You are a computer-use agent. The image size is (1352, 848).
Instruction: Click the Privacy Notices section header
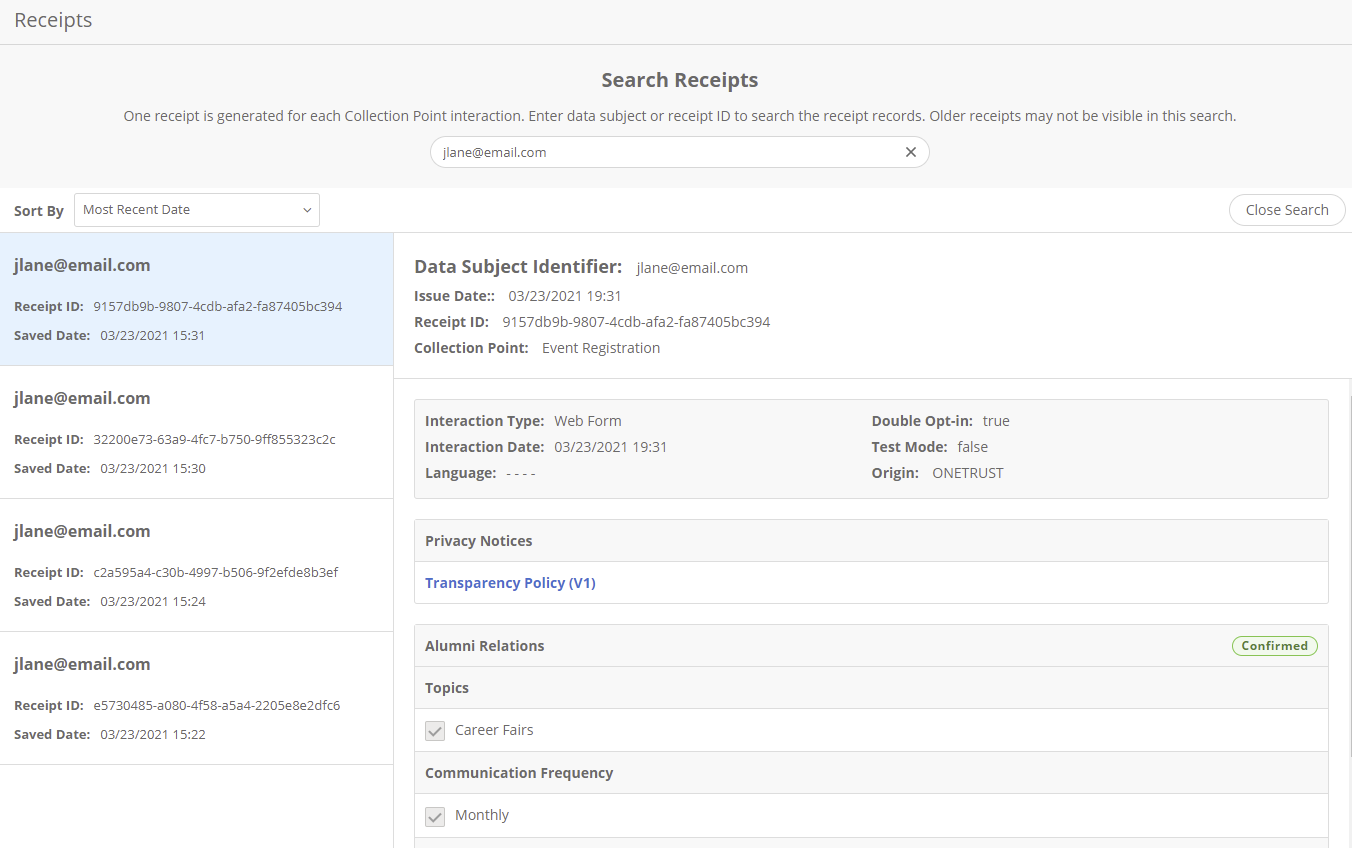click(x=871, y=541)
